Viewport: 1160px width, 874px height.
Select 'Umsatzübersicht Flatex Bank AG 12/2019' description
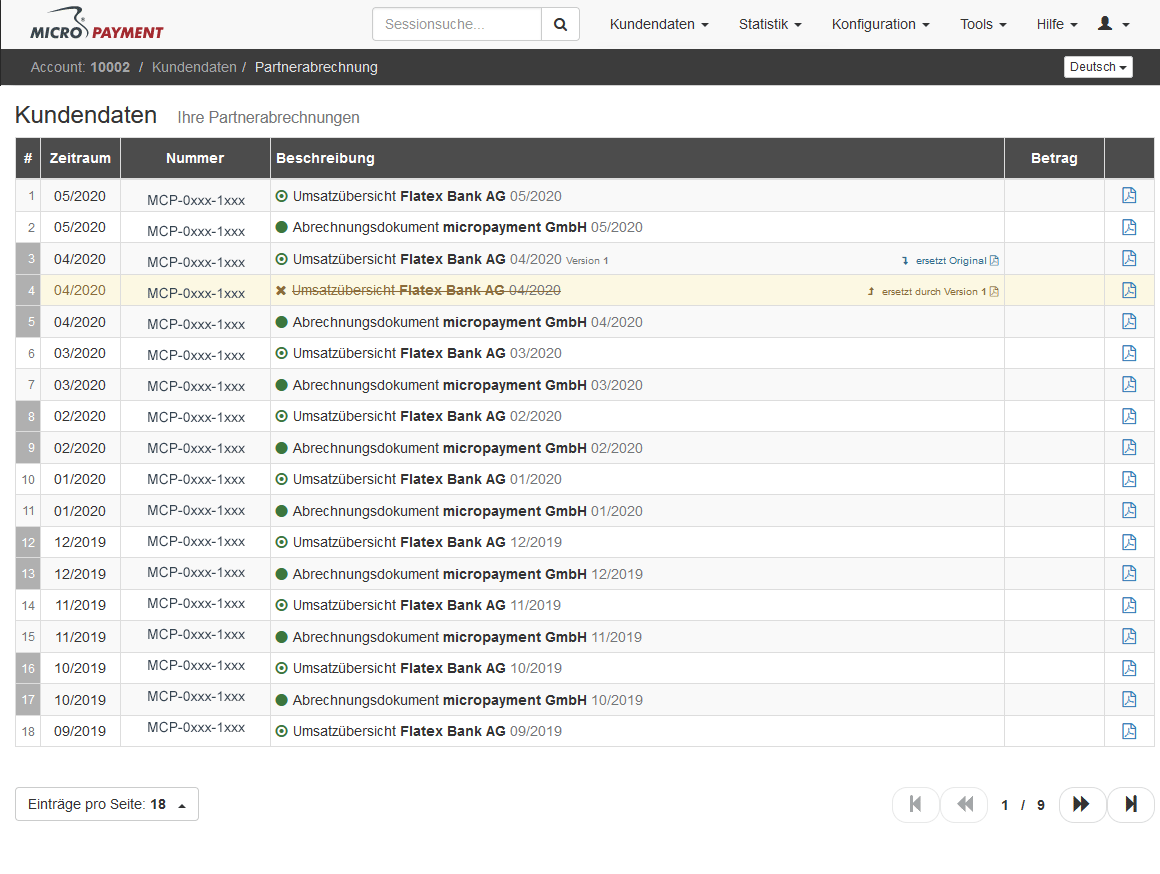pyautogui.click(x=427, y=542)
